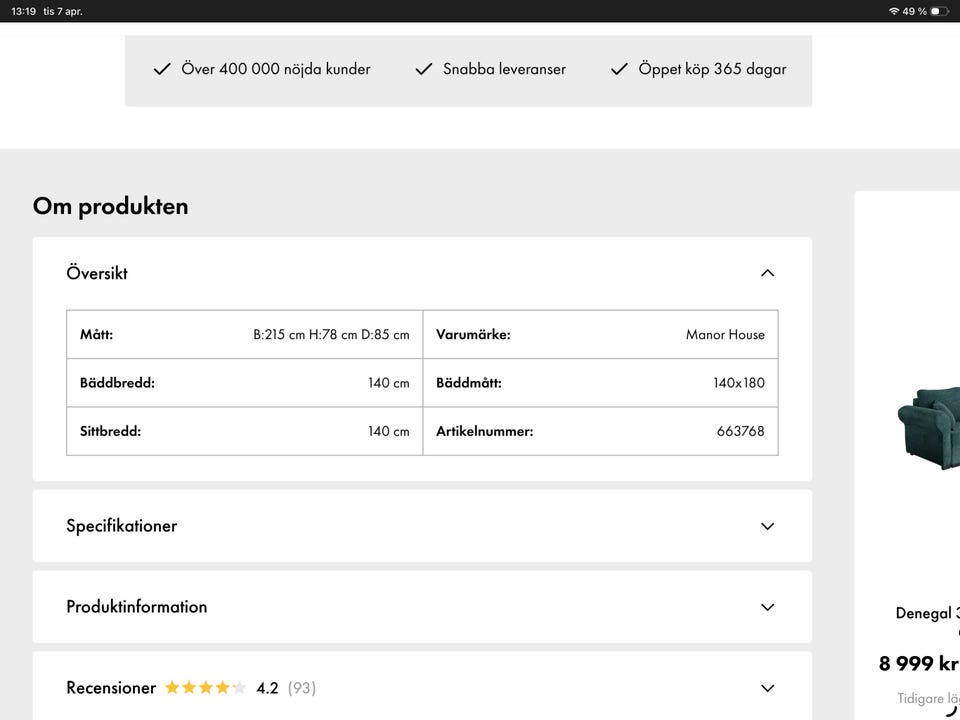Click the "Manor House" brand value
This screenshot has height=720, width=960.
(725, 335)
